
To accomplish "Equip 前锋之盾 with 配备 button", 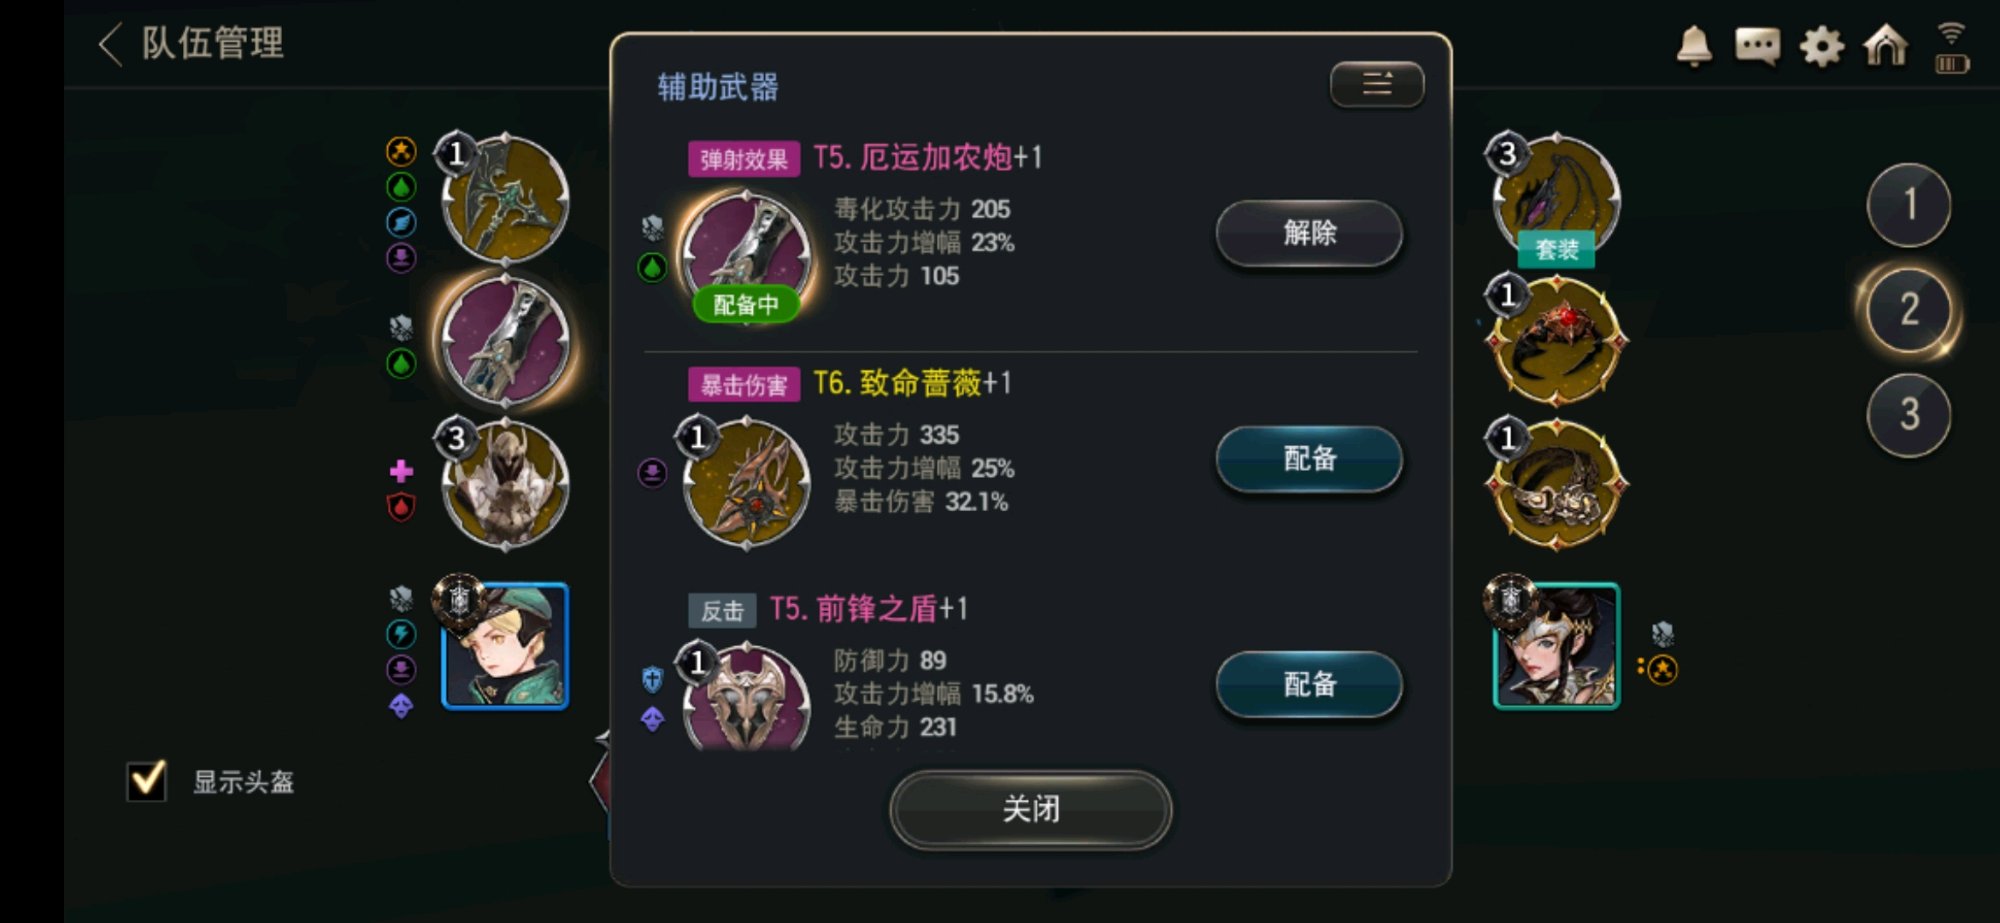I will click(x=1309, y=685).
